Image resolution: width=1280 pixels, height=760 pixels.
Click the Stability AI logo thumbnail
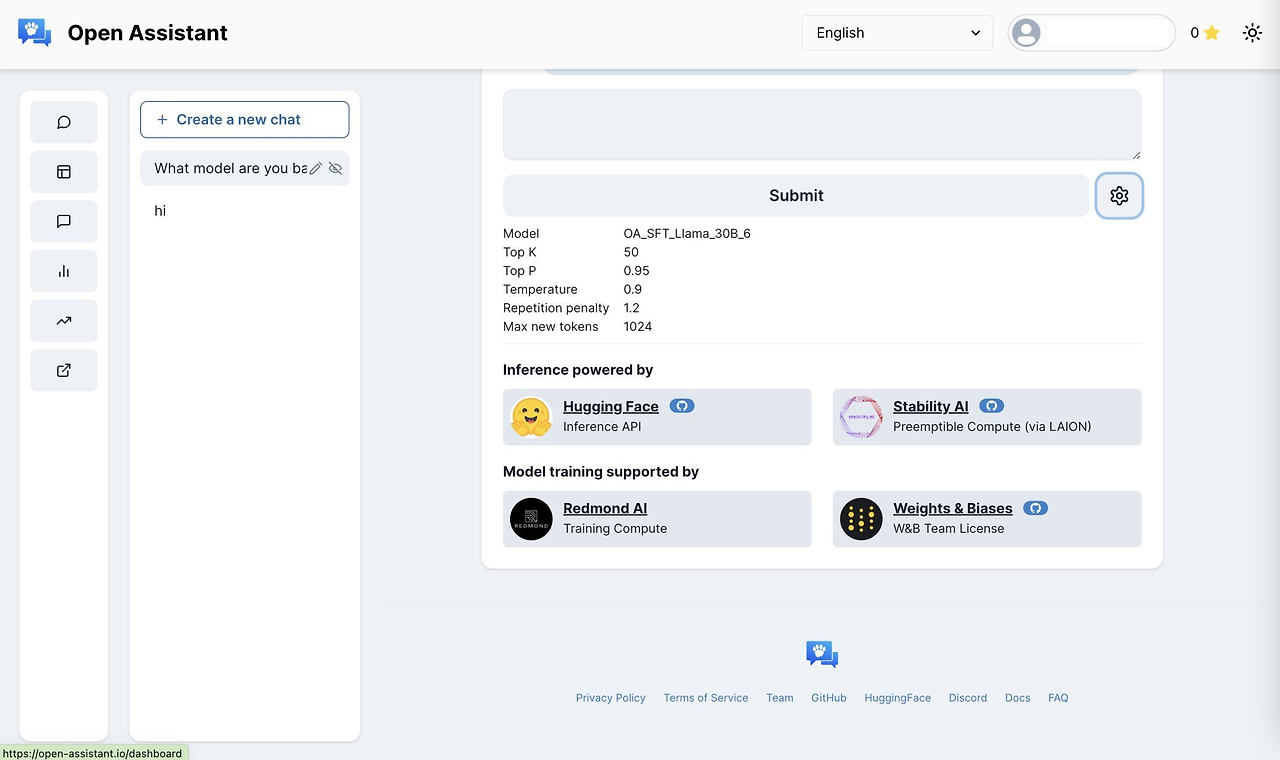click(x=861, y=417)
